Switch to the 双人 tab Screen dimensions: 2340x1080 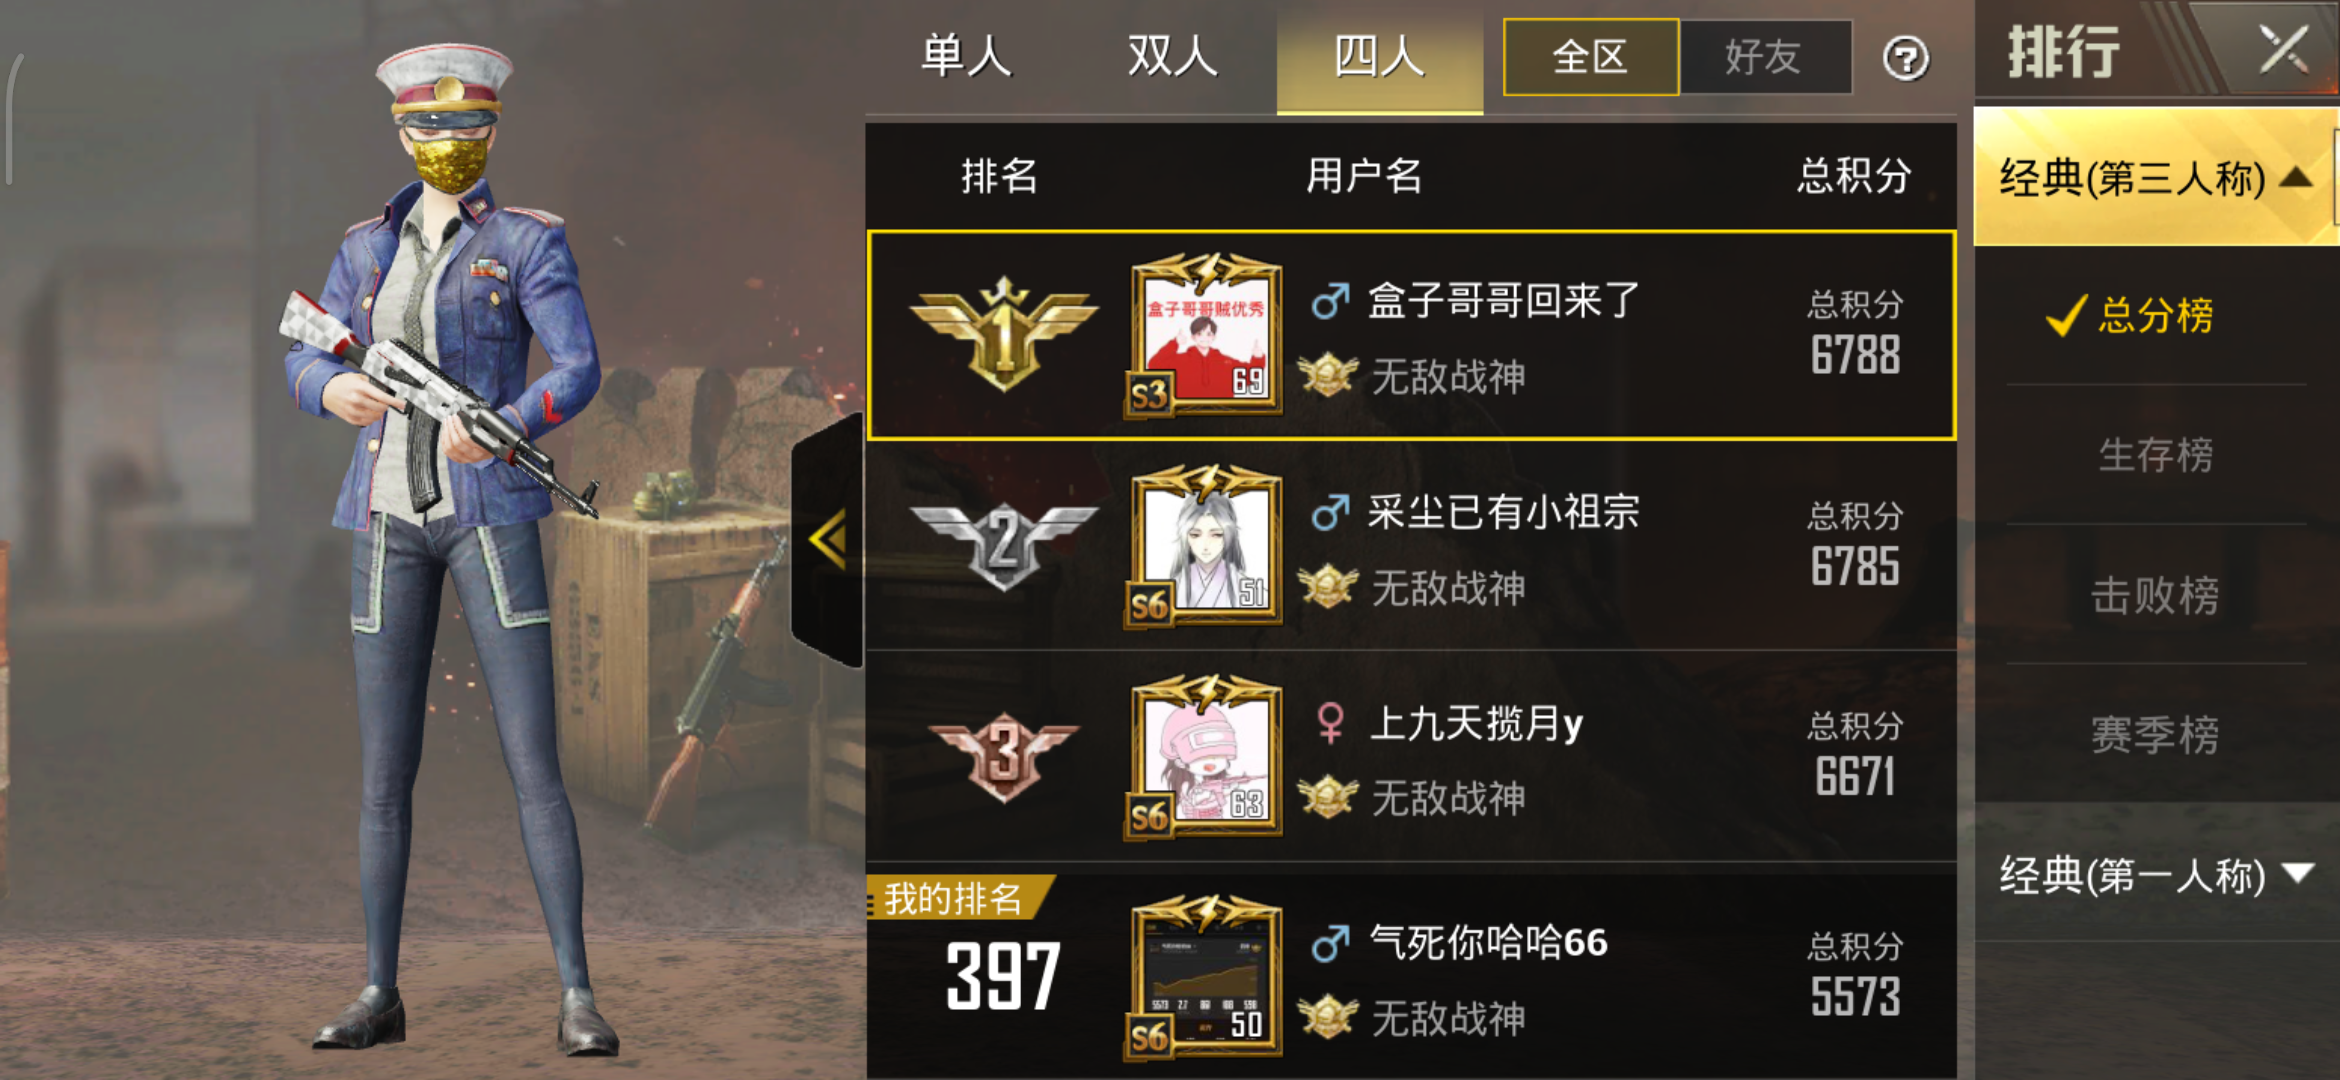click(x=1172, y=56)
